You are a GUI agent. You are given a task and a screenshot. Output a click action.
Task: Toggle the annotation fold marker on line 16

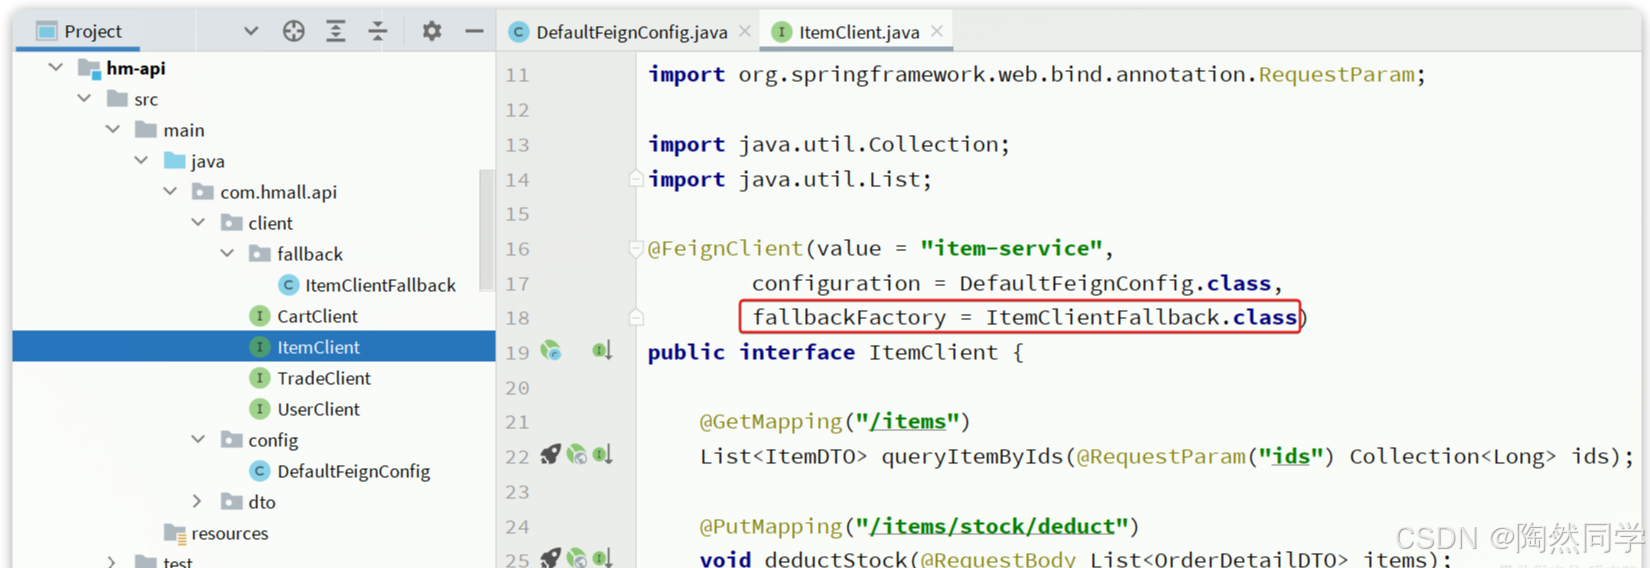tap(636, 248)
